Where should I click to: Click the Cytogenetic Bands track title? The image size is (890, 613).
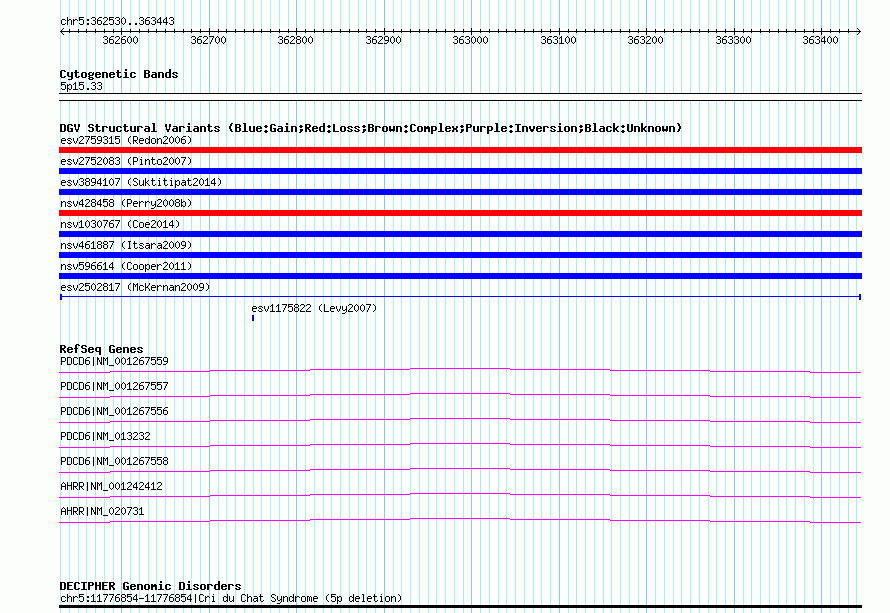(119, 74)
